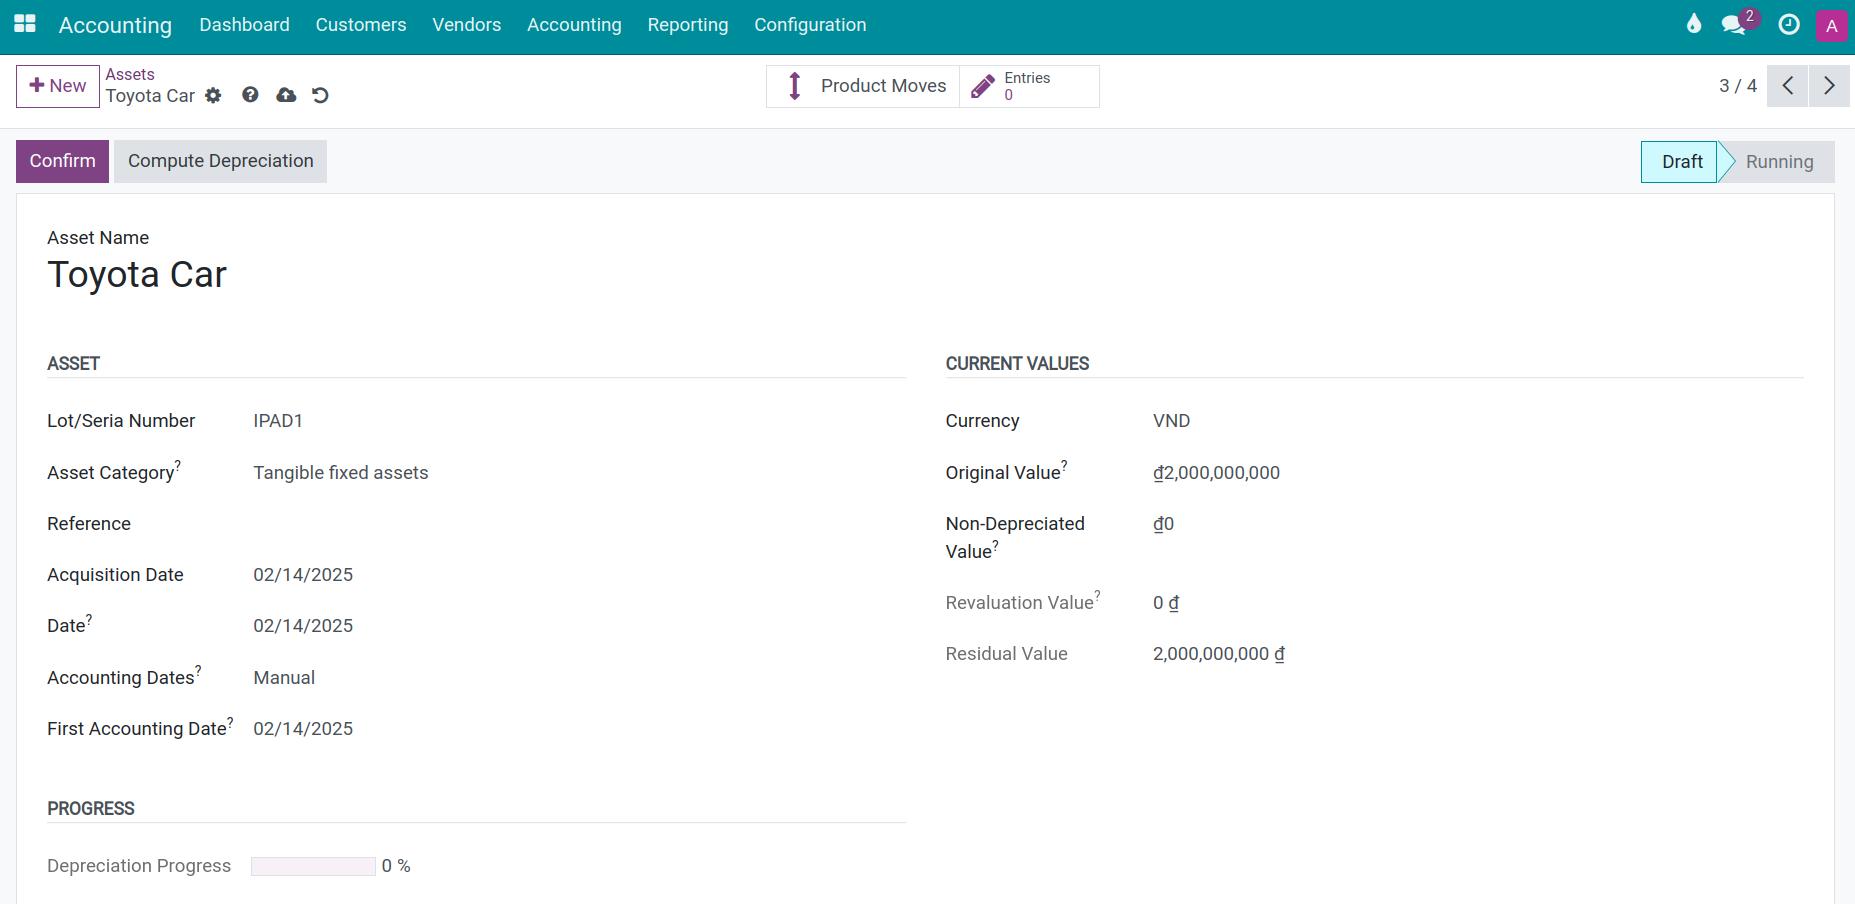Open the apps grid home menu icon

point(25,24)
